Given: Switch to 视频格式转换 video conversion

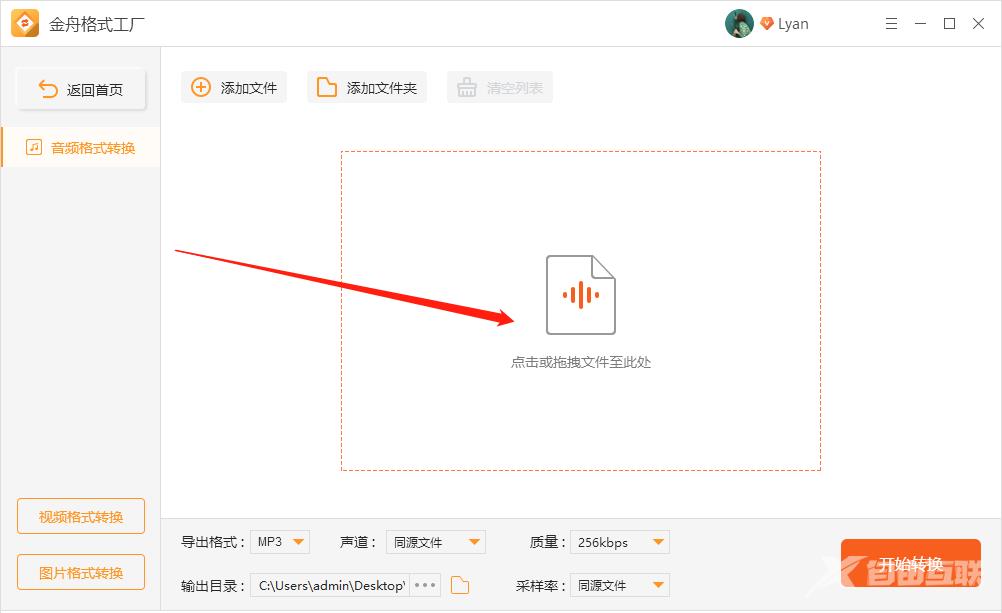Looking at the screenshot, I should coord(81,516).
